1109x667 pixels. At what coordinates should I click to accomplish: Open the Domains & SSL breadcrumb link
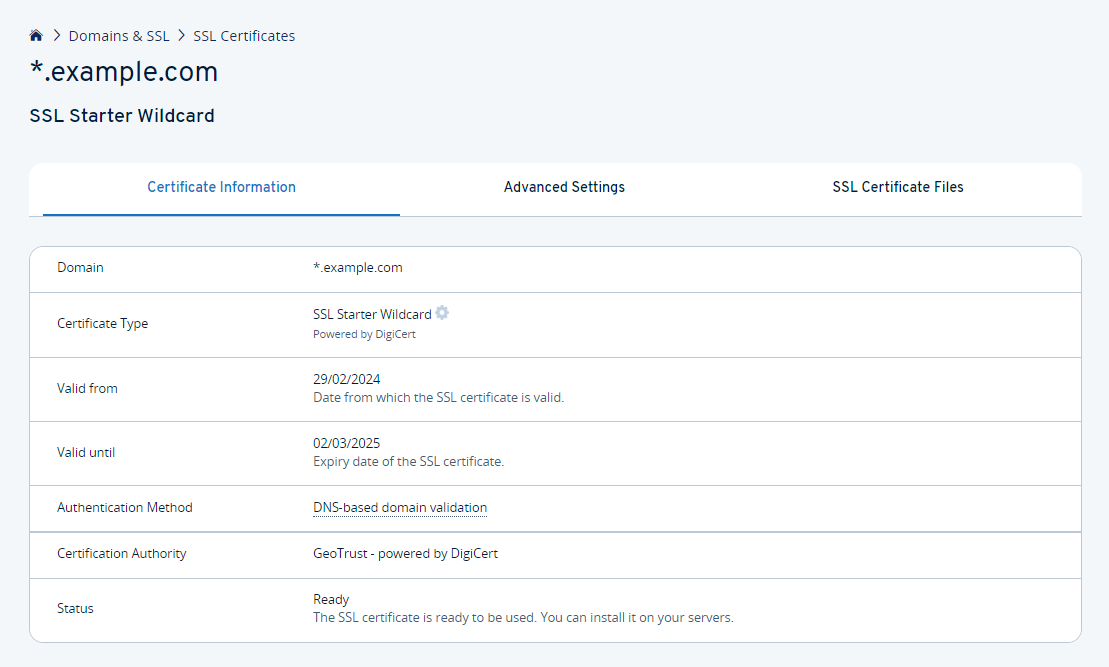[x=119, y=36]
